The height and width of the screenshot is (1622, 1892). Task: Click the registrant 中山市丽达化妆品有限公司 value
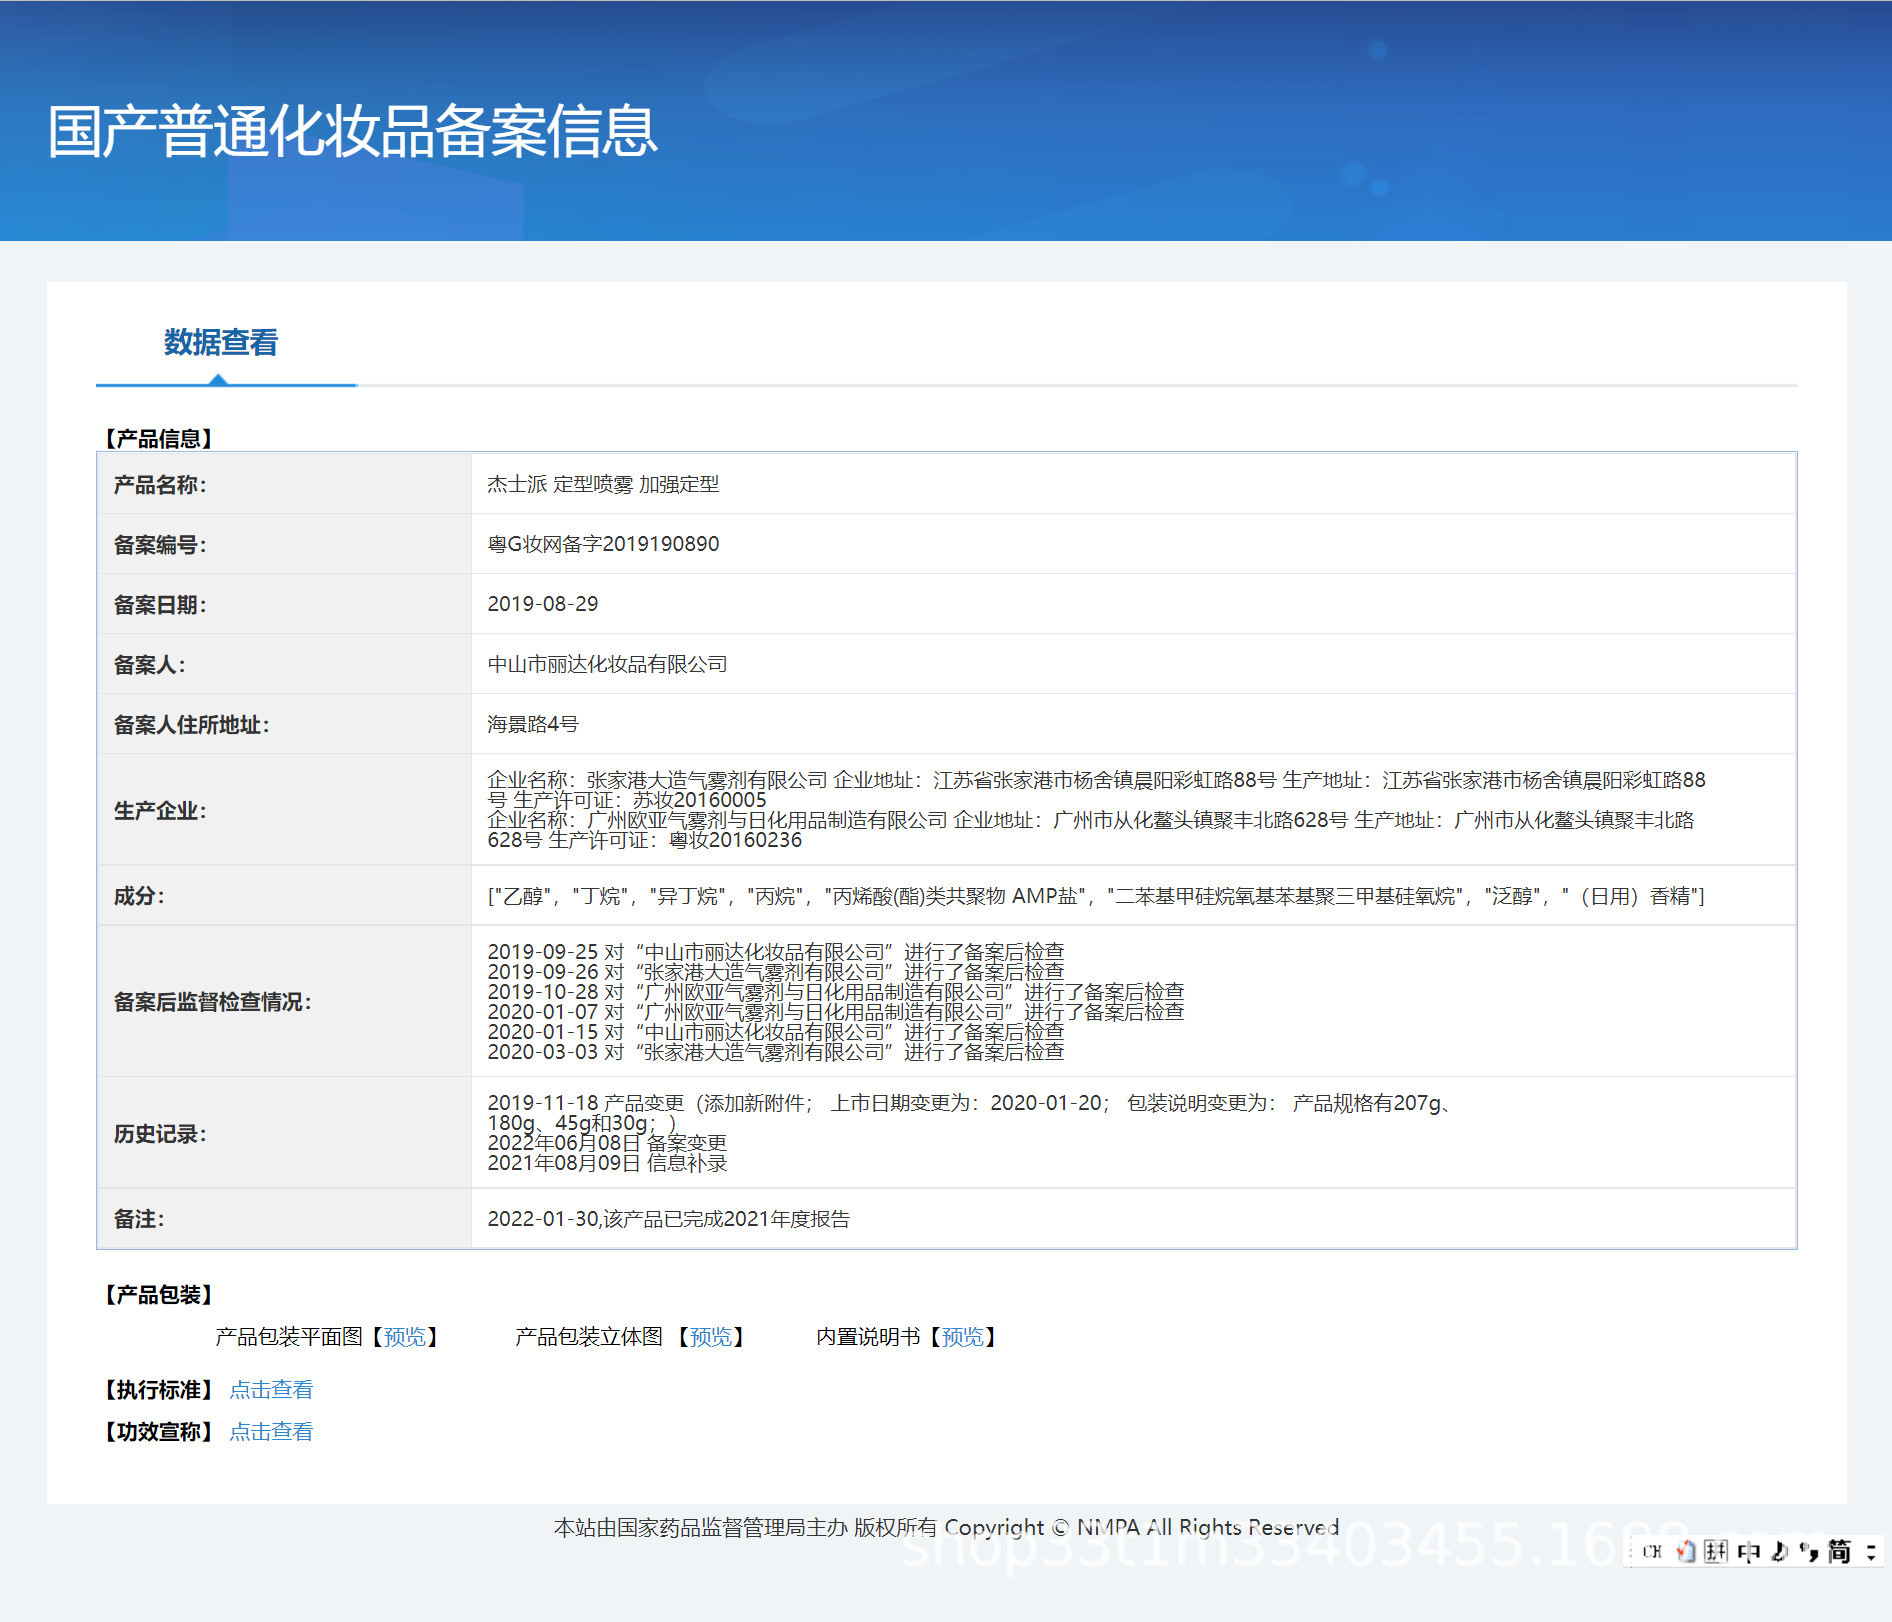coord(607,664)
